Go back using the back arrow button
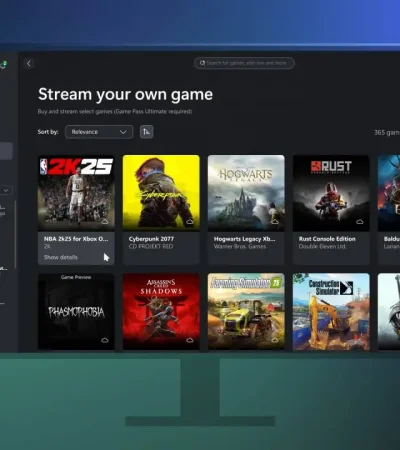This screenshot has height=450, width=400. tap(29, 63)
